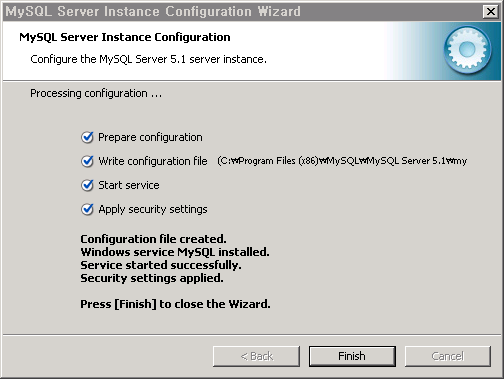Click the configuration file path text
504x379 pixels.
point(342,161)
